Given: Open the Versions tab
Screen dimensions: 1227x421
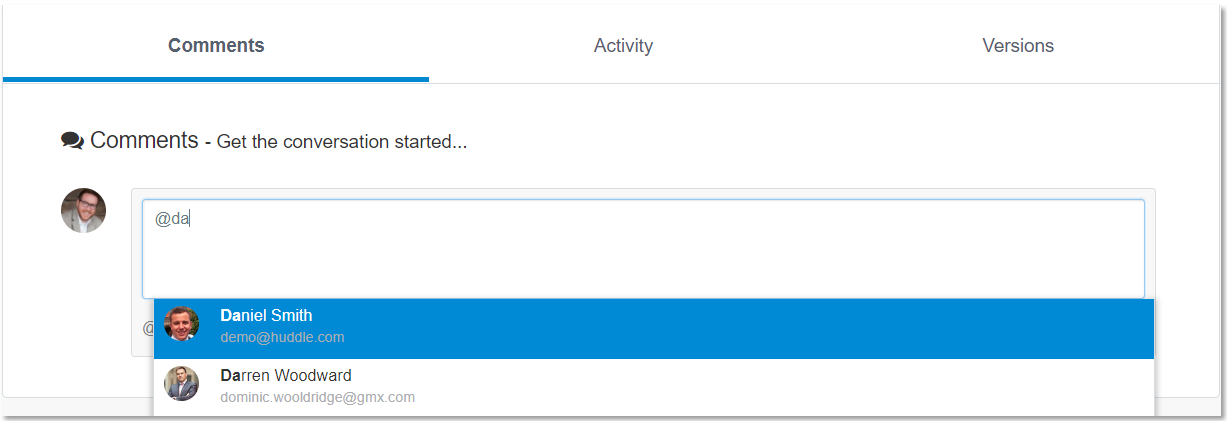Looking at the screenshot, I should pos(1018,46).
